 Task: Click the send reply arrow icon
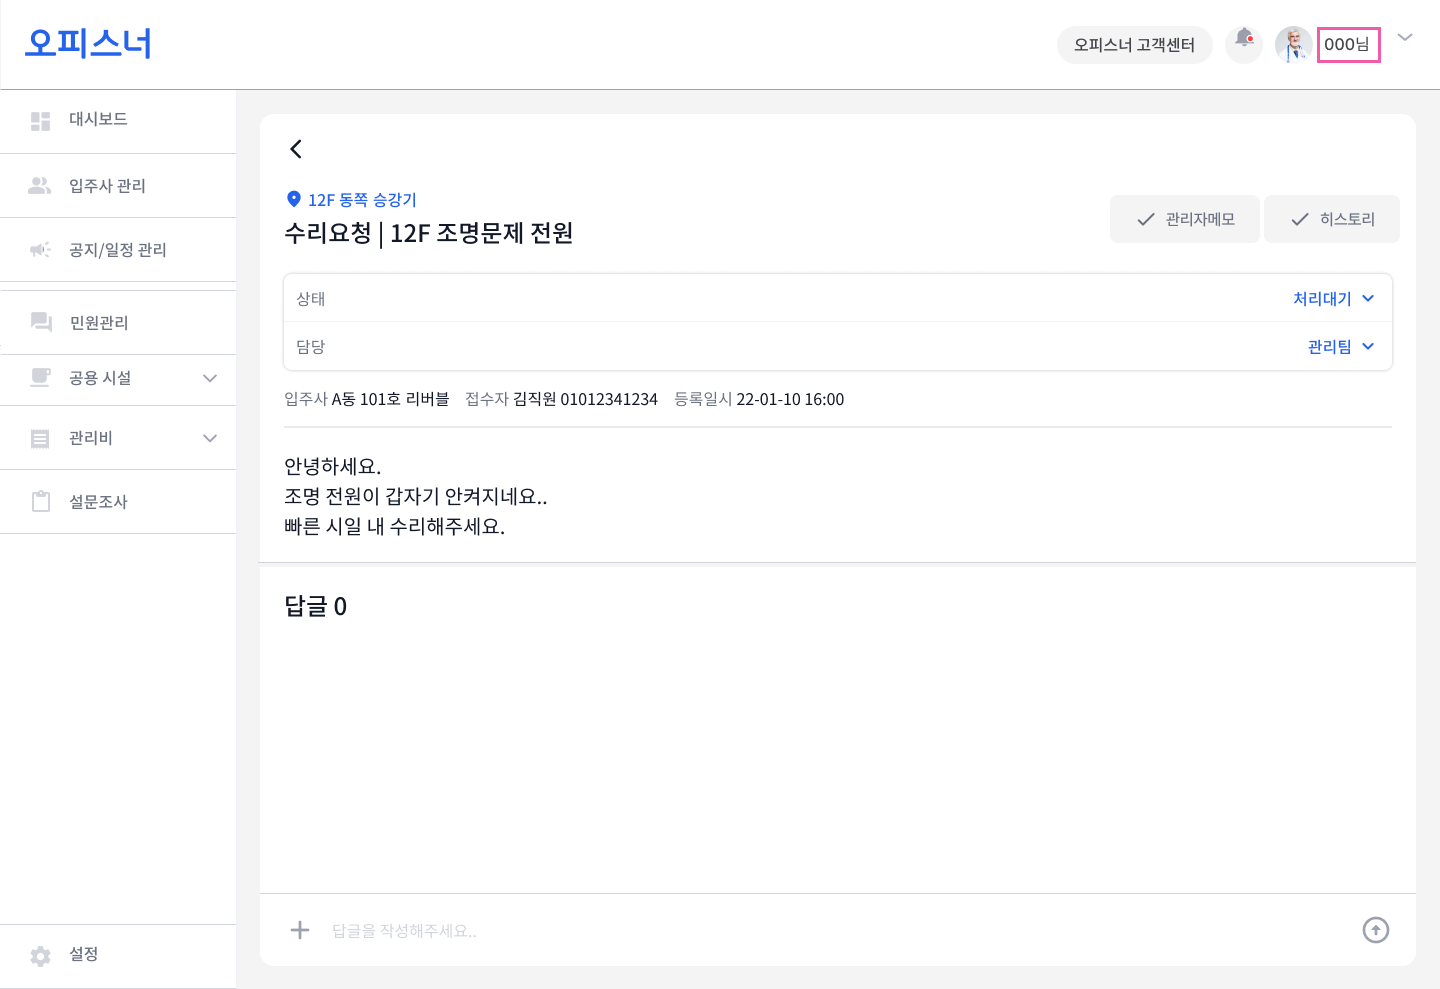[1376, 930]
